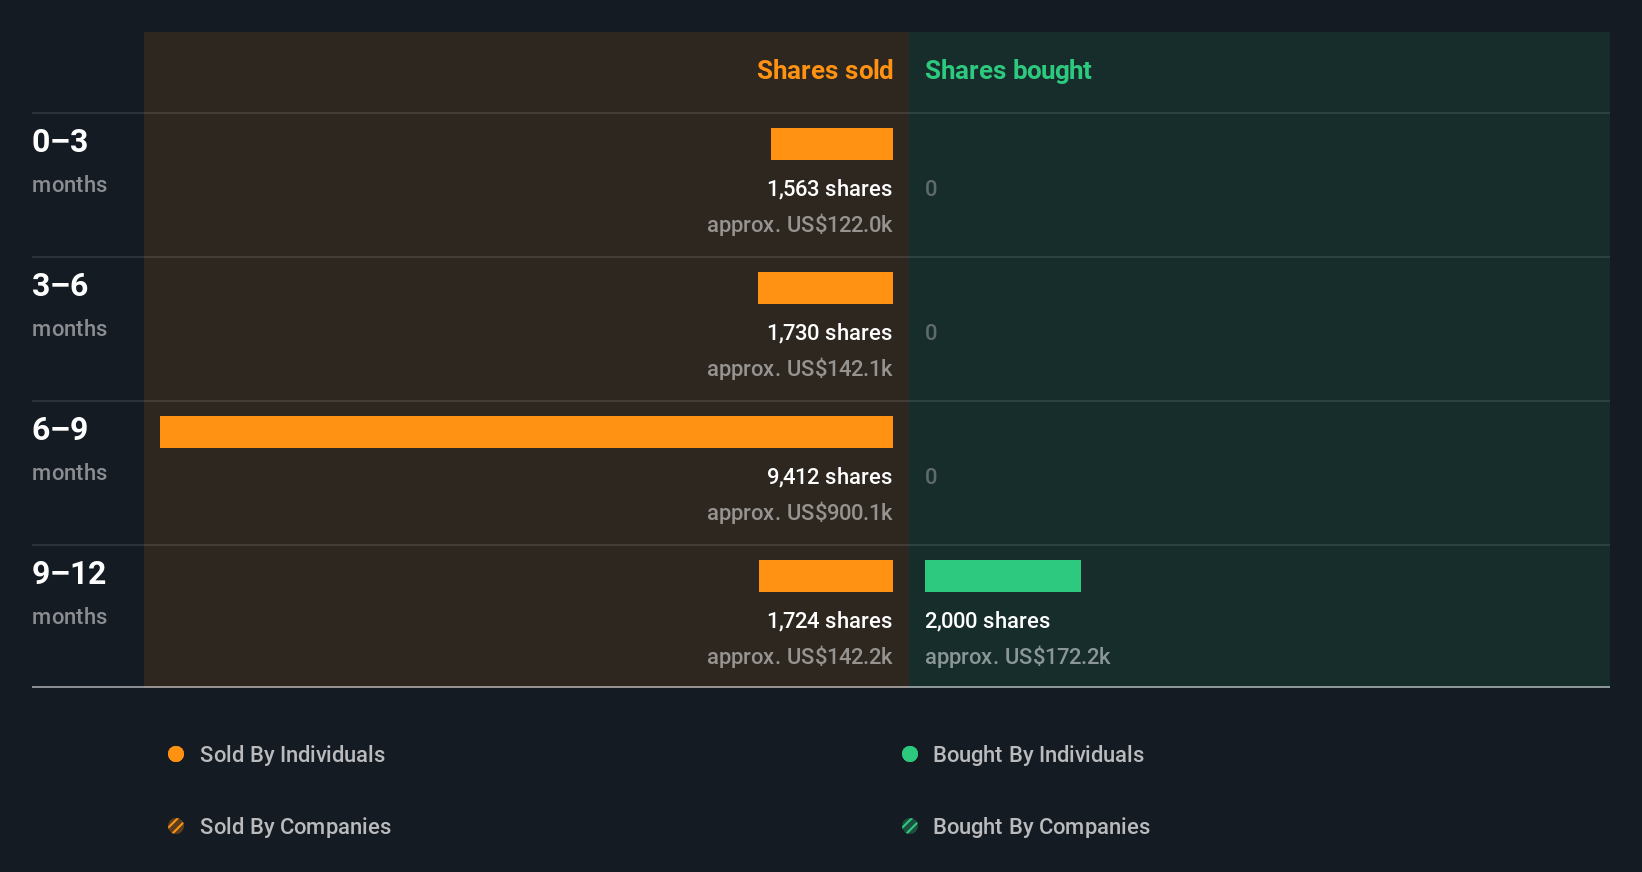Viewport: 1642px width, 872px height.
Task: Select the Sold By Individuals legend label
Action: point(292,755)
